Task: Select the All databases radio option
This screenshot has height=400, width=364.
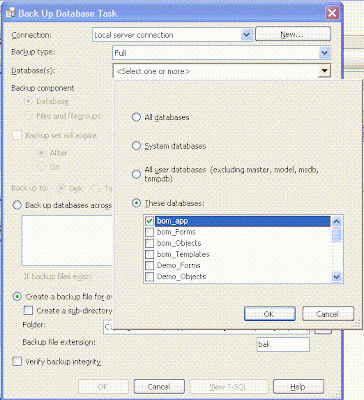Action: (136, 117)
